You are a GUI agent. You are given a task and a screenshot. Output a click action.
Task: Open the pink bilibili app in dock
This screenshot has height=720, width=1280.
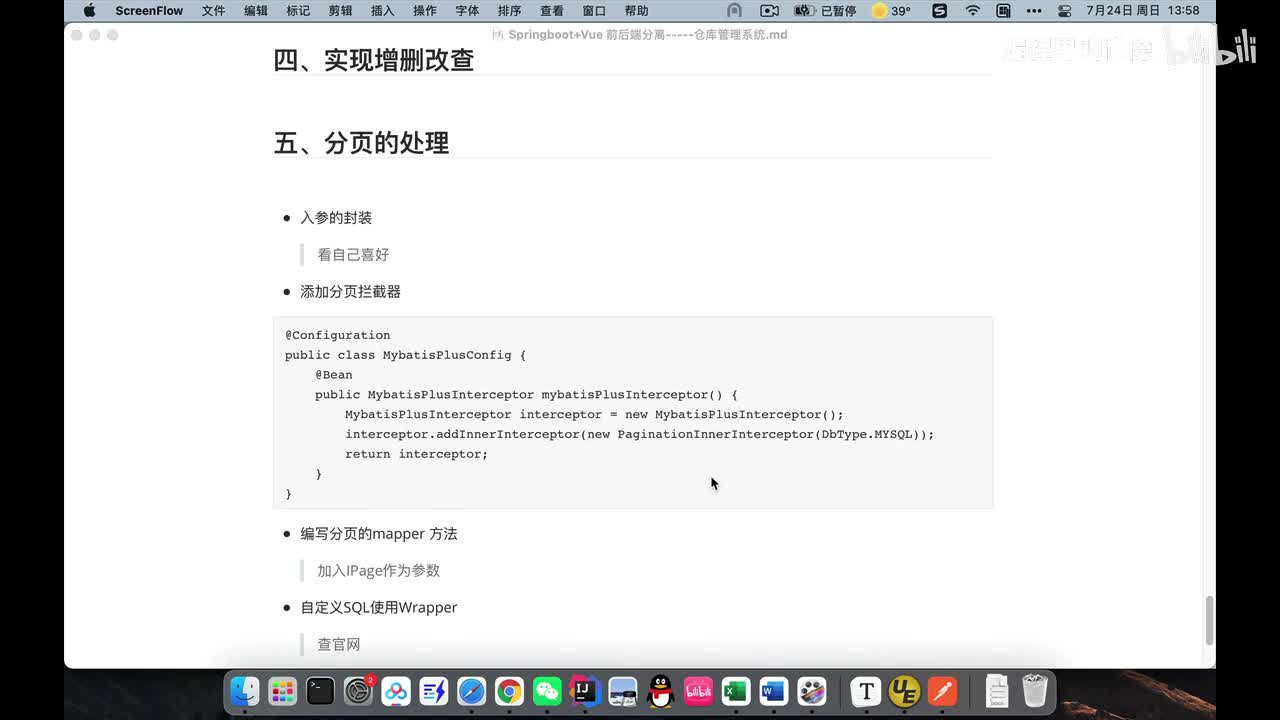698,691
